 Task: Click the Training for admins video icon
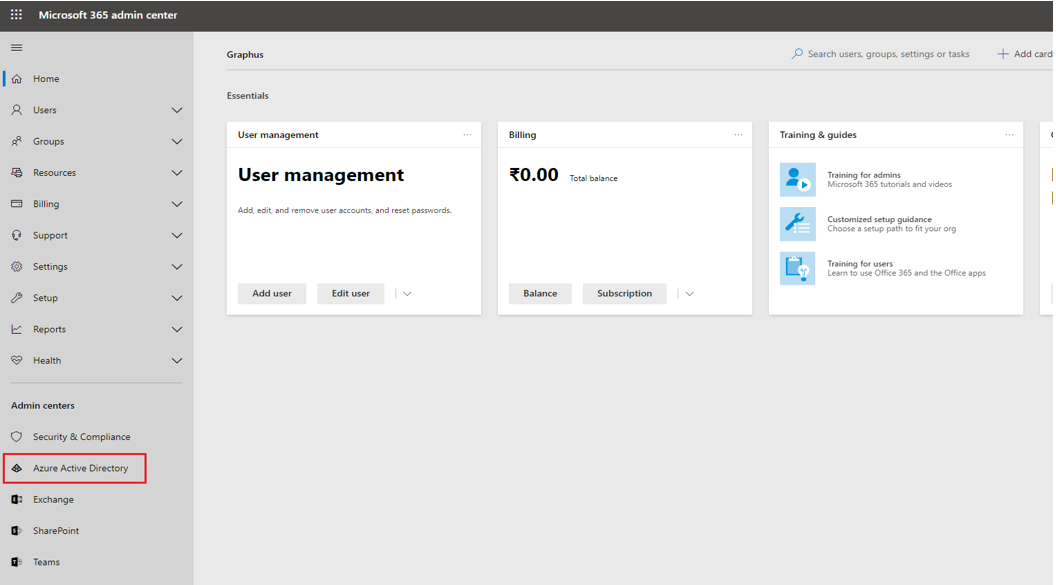pos(797,180)
